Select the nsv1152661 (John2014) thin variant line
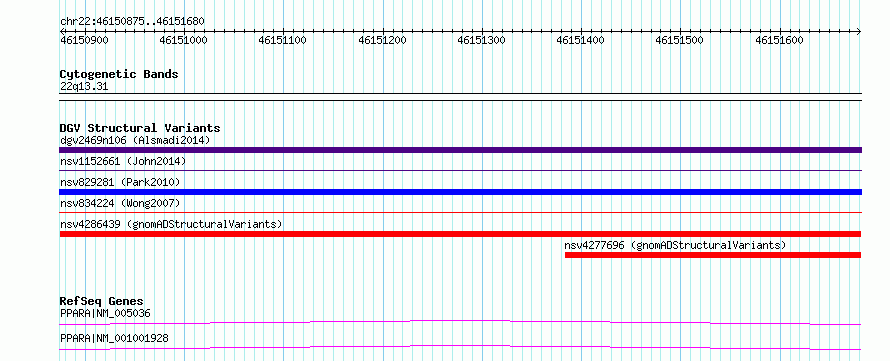Viewport: 890px width, 361px height. point(460,170)
